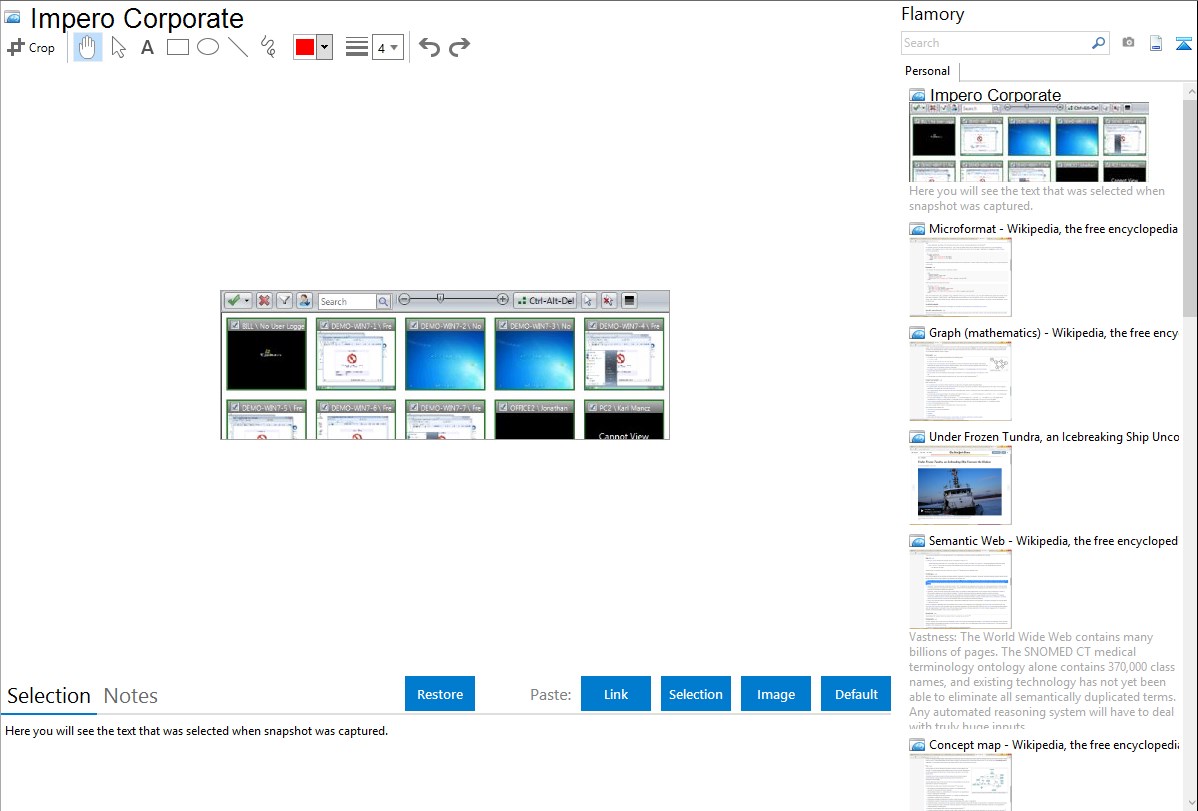Select the straight line tool

pos(238,47)
